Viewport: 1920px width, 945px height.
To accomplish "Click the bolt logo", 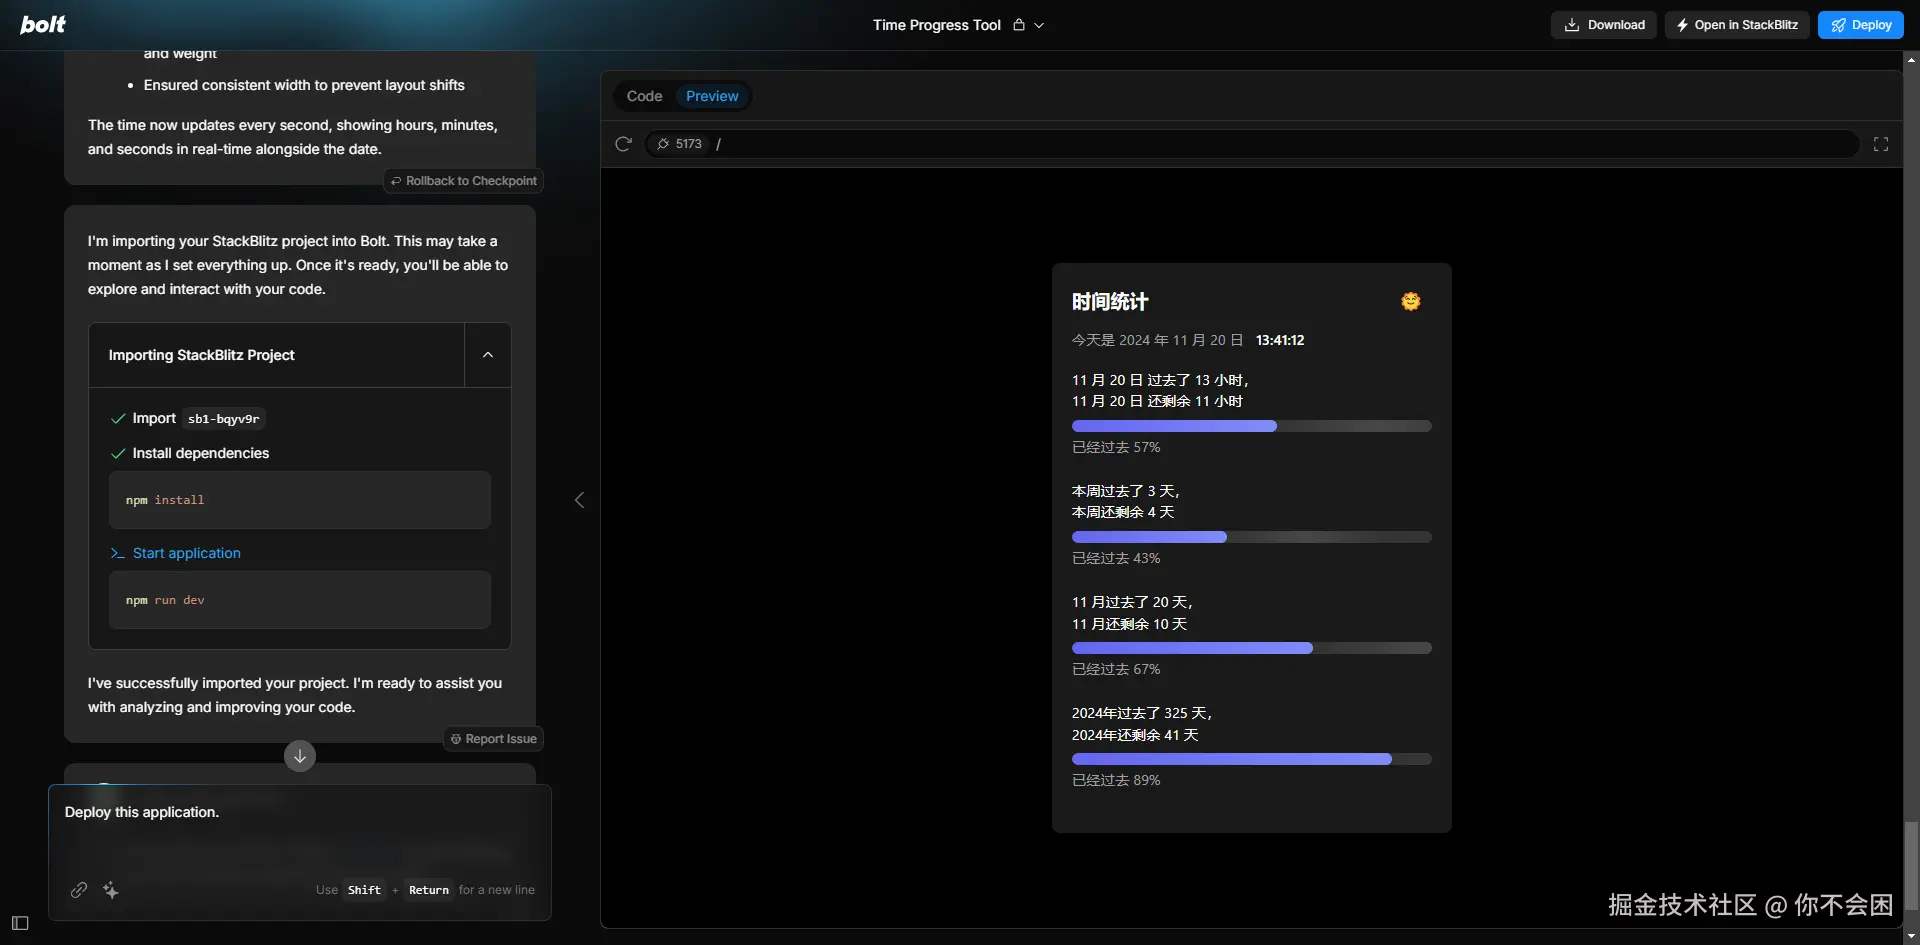I will (43, 24).
